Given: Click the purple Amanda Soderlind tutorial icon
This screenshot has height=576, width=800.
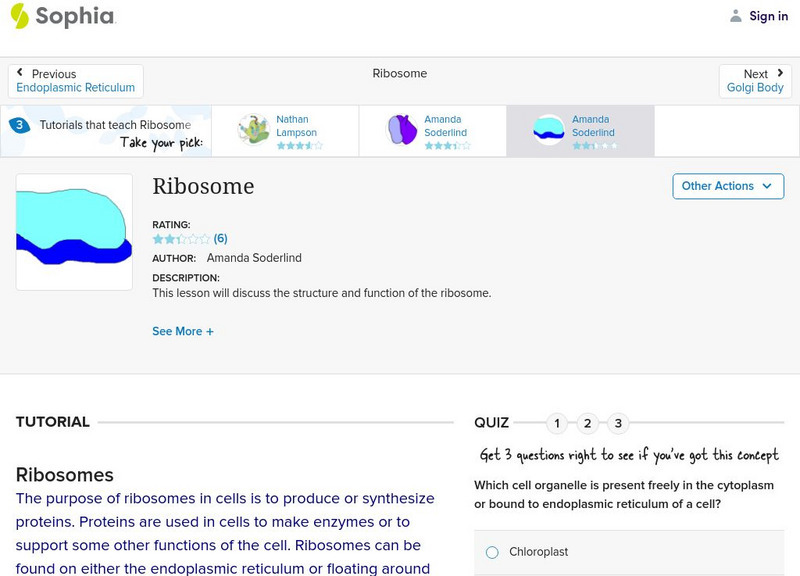Looking at the screenshot, I should tap(402, 130).
